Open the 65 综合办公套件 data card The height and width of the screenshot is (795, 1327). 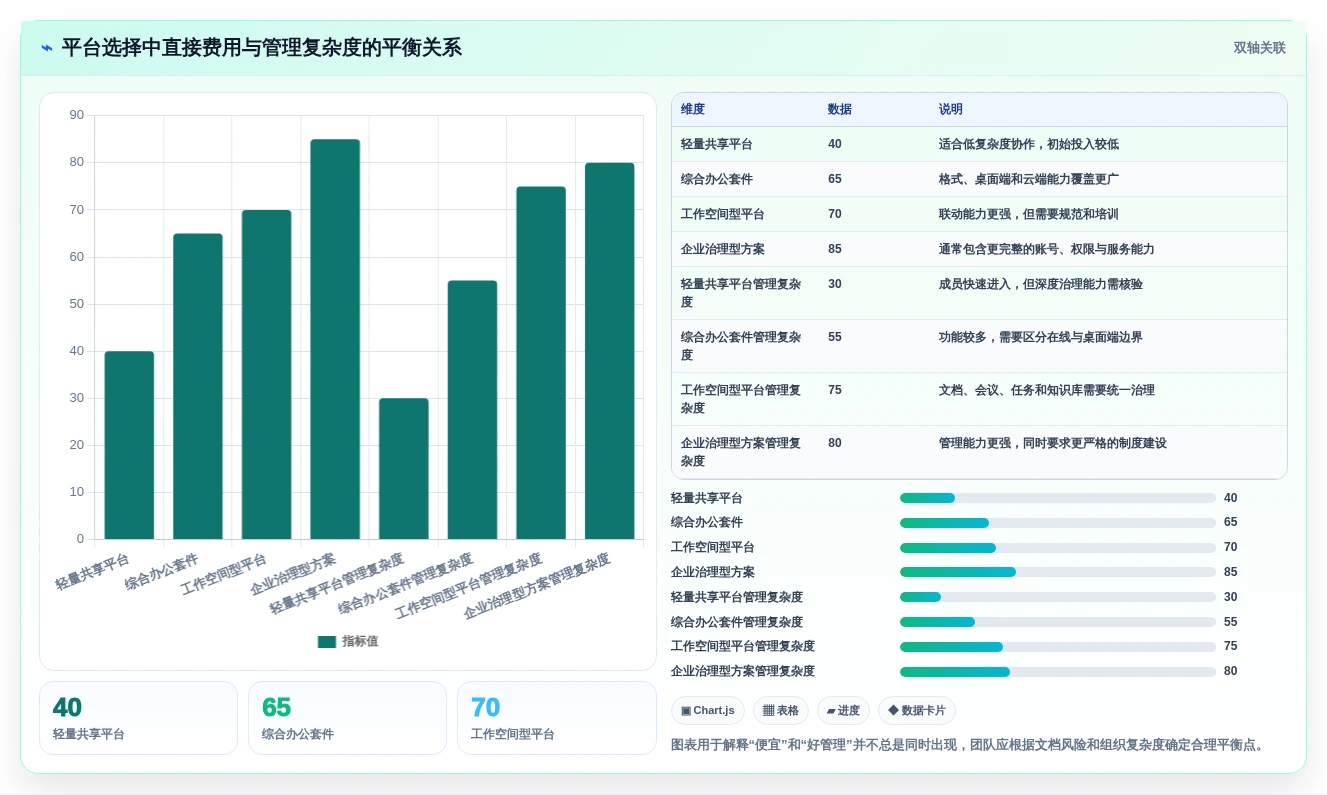[x=347, y=718]
